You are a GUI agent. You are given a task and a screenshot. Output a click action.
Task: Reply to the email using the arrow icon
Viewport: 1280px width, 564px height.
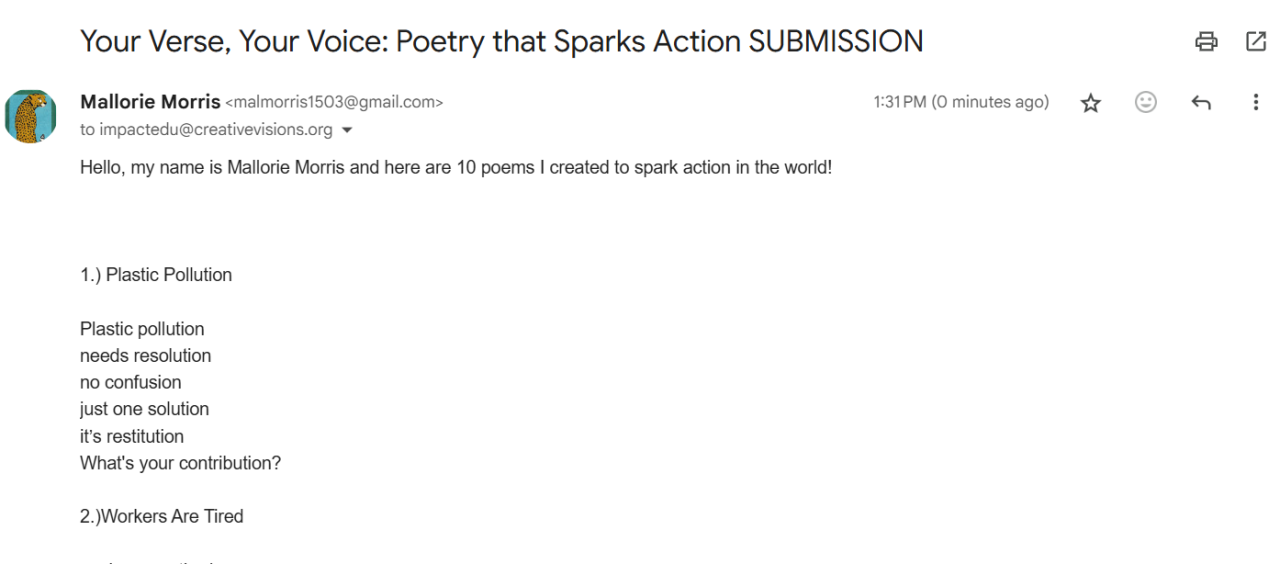tap(1201, 103)
